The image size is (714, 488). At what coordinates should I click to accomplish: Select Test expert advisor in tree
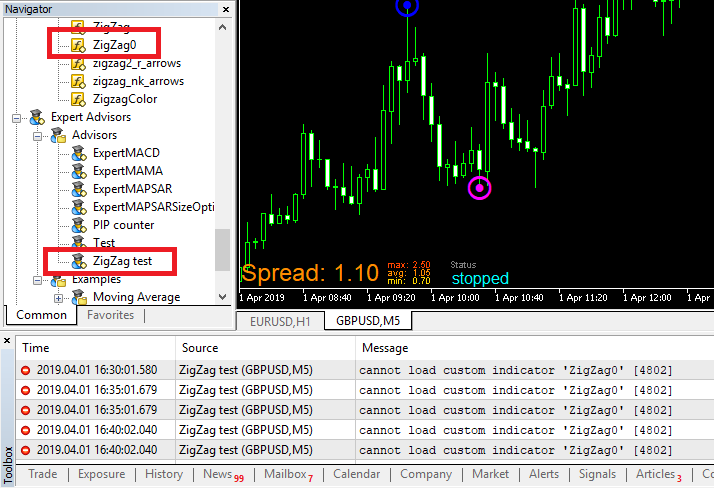tap(104, 243)
